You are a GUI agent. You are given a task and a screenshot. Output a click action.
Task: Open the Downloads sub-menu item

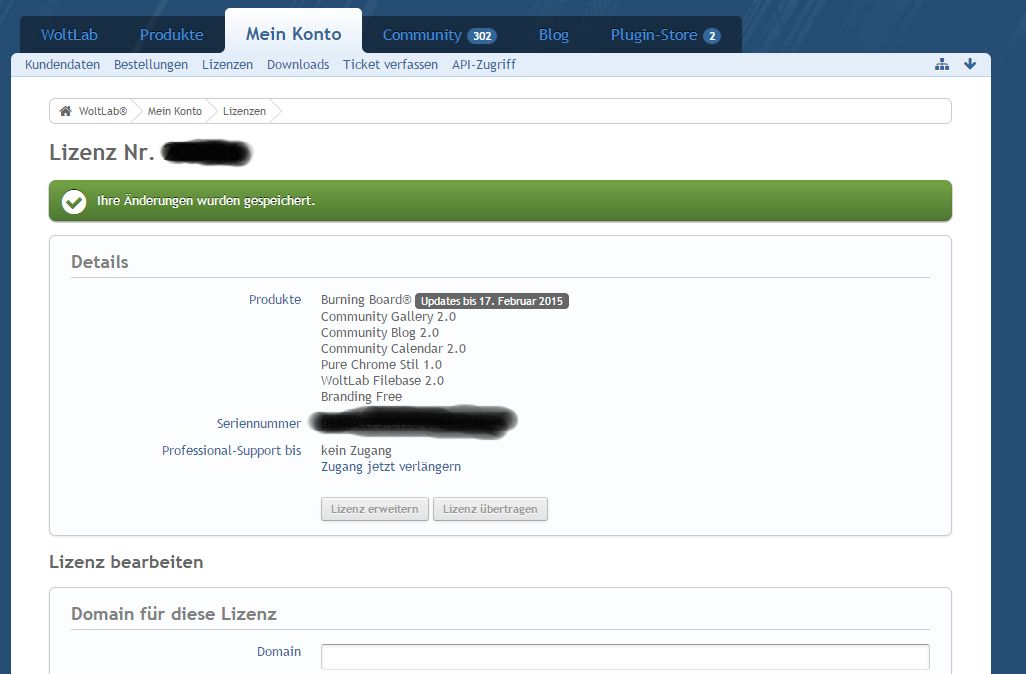tap(298, 65)
